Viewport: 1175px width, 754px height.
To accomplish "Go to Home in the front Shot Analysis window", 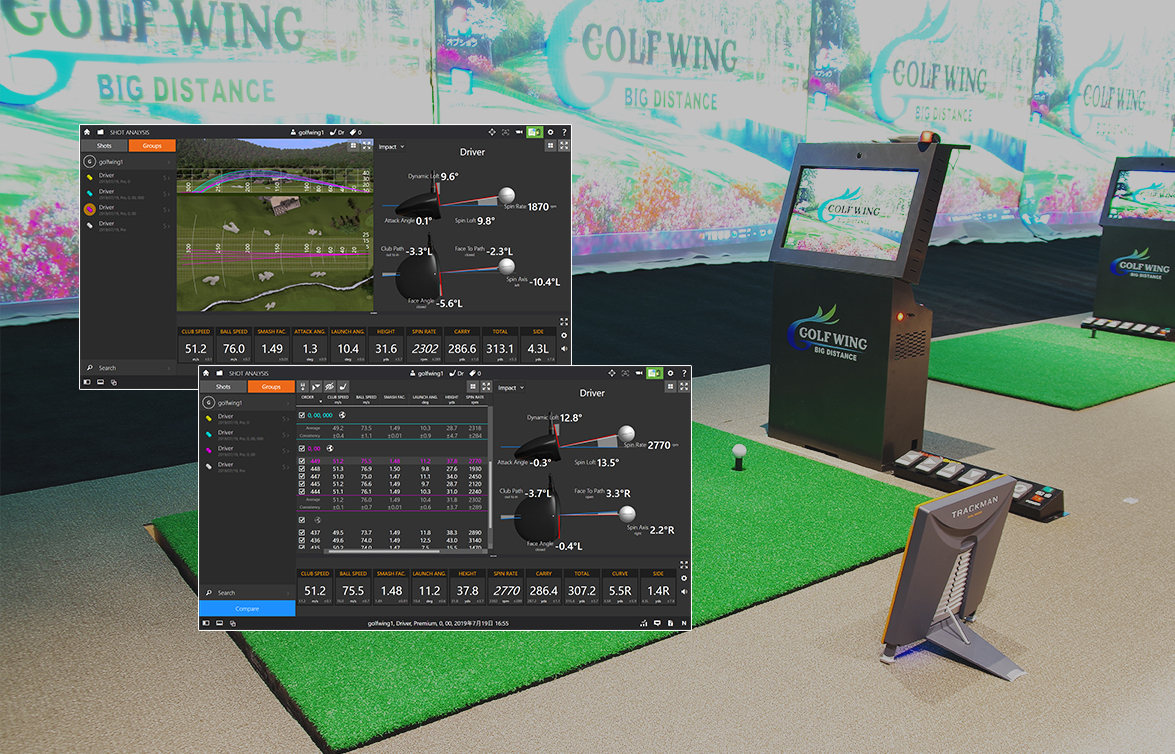I will [206, 373].
